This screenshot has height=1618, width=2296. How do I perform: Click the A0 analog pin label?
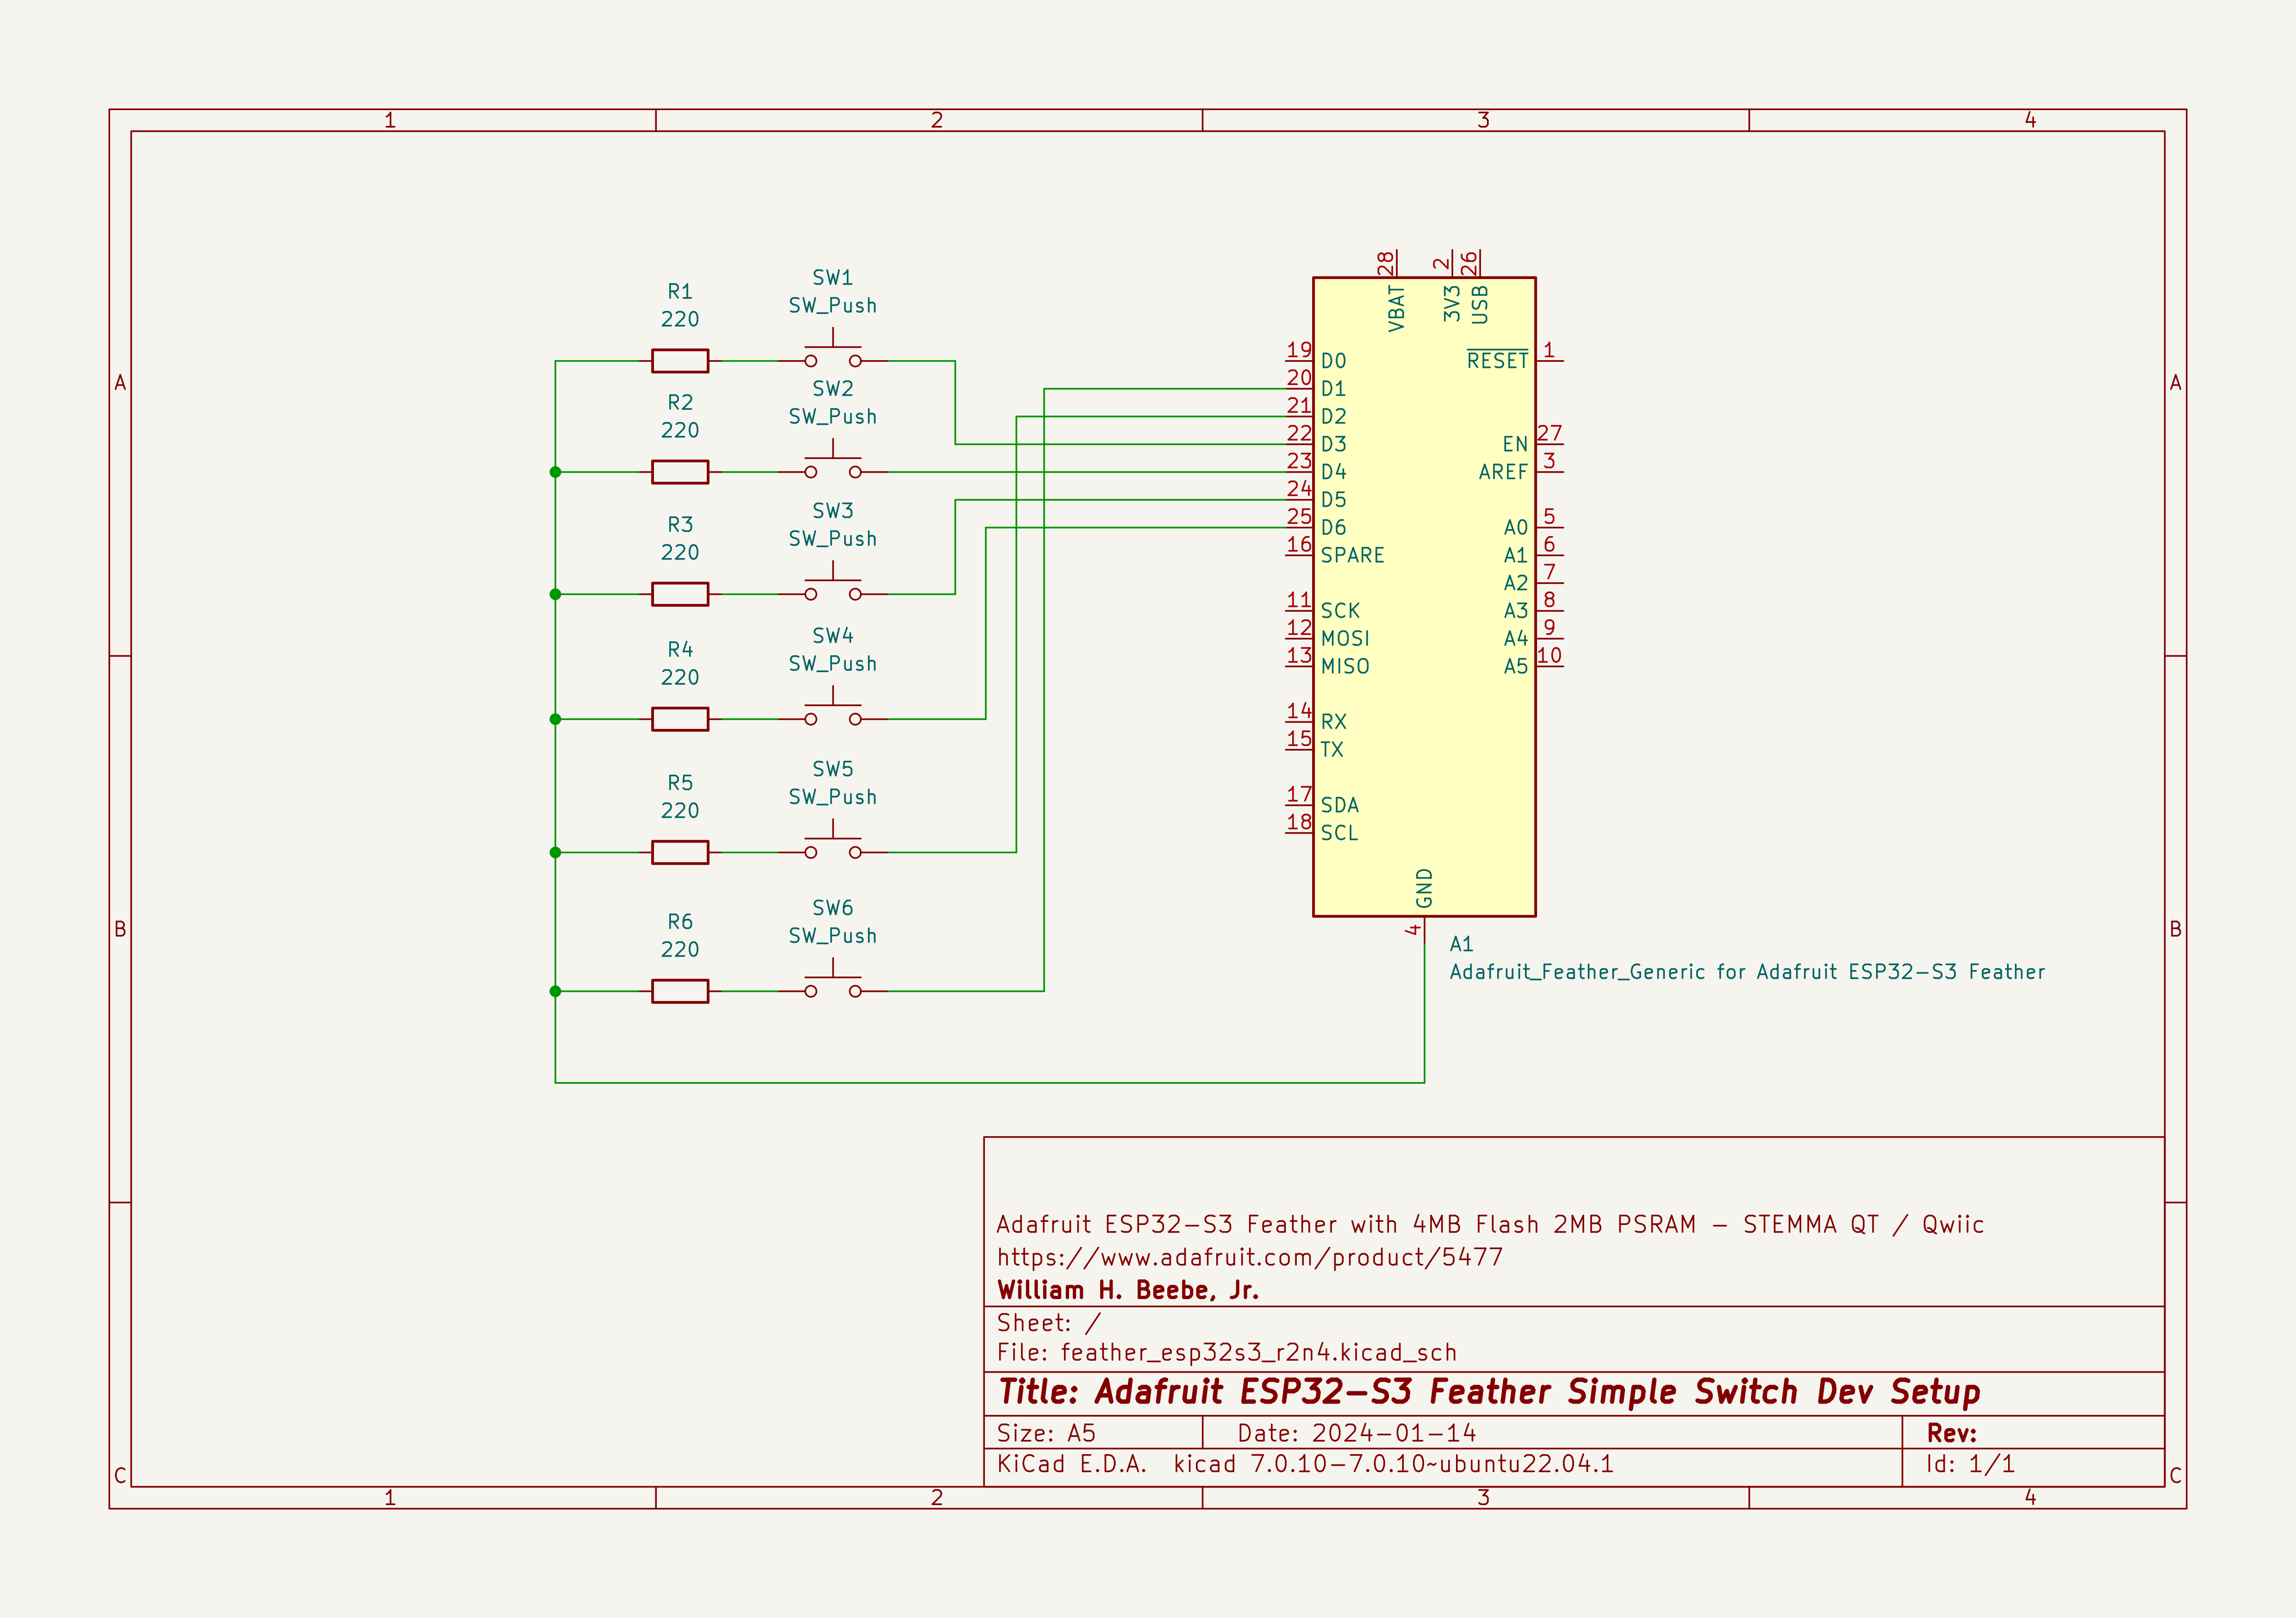1516,527
